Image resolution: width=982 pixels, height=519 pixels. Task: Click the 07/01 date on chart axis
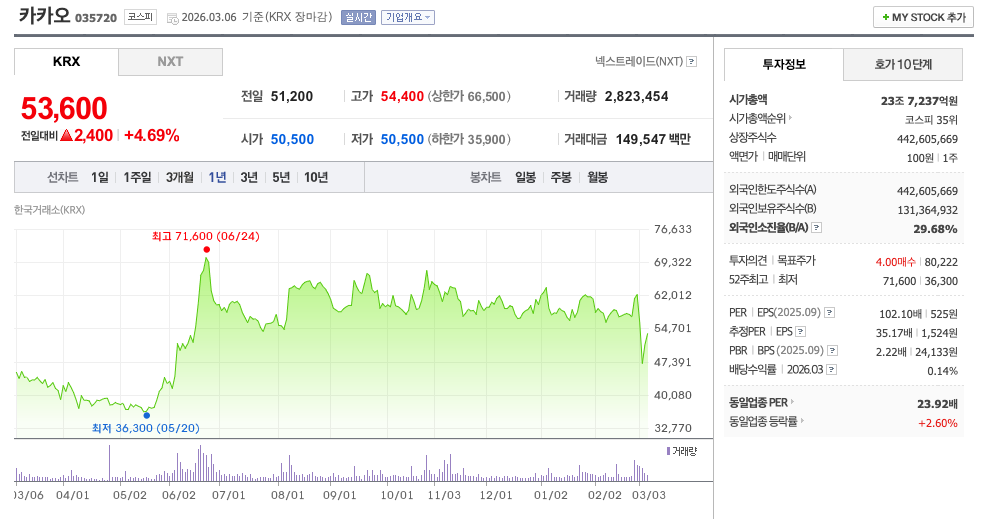click(x=229, y=495)
